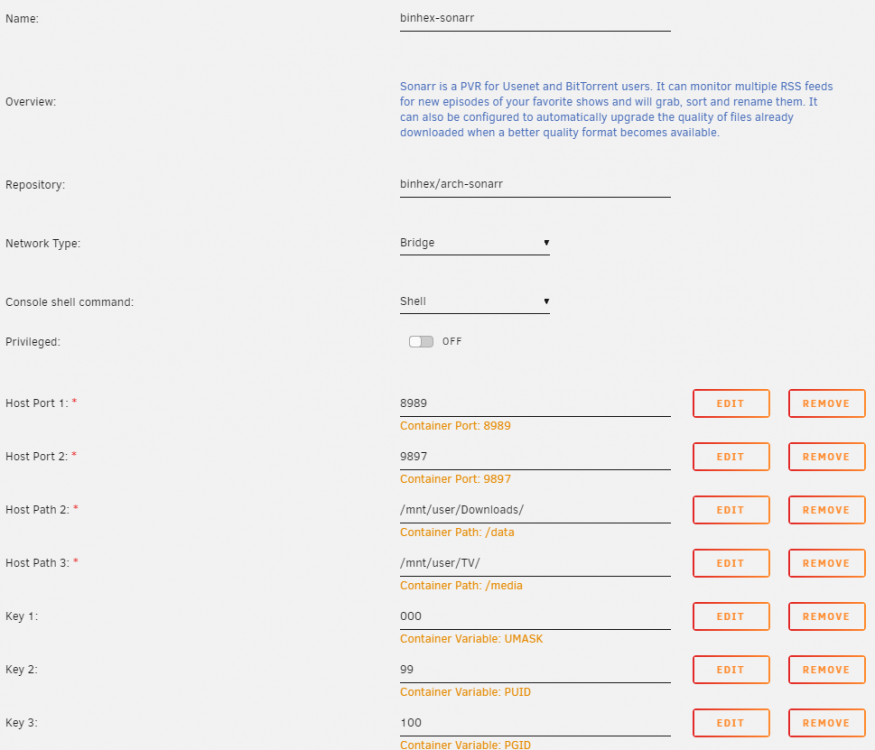Click the 'Container Variable: UMASK' text

(471, 638)
